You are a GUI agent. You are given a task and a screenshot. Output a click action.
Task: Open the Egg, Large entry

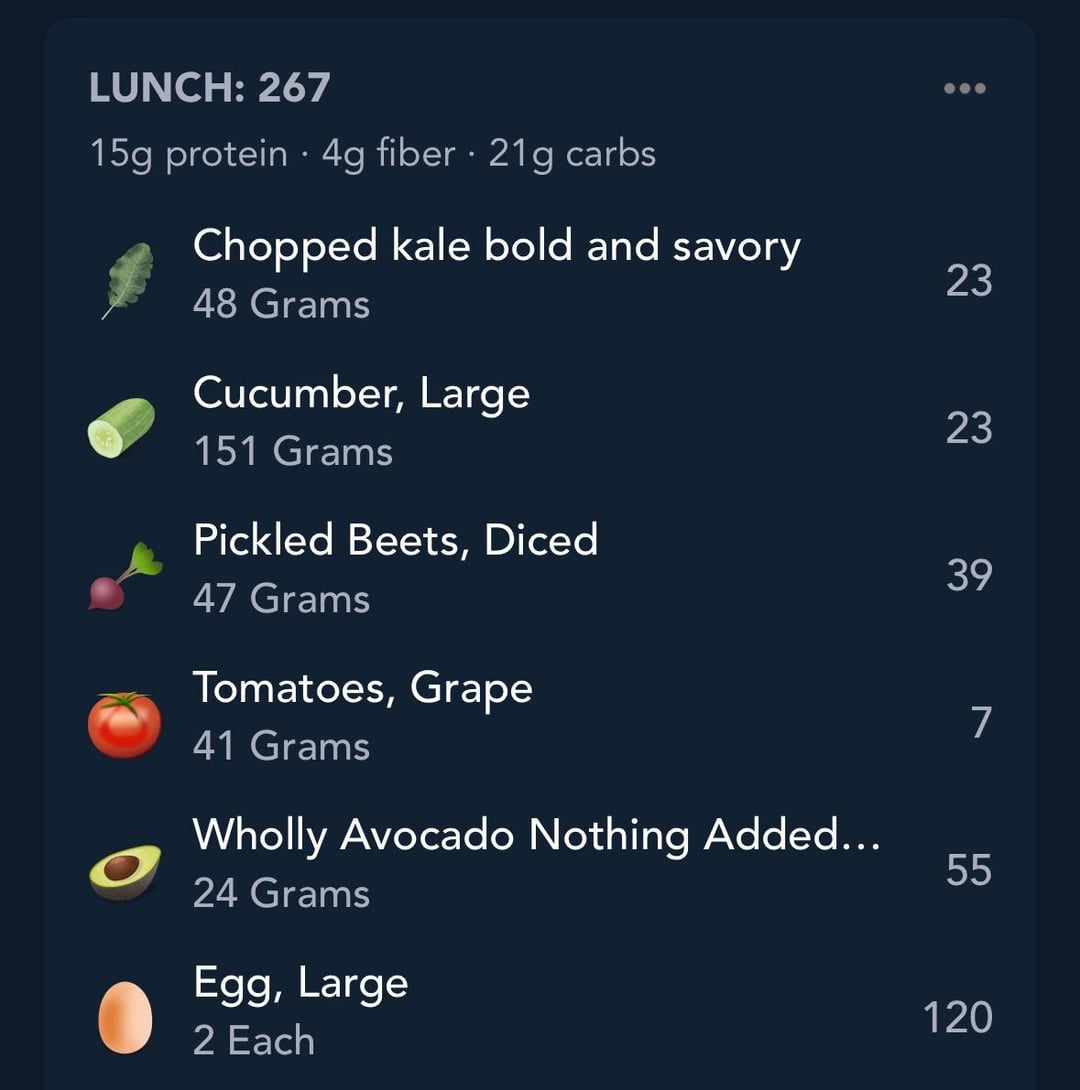click(x=300, y=983)
